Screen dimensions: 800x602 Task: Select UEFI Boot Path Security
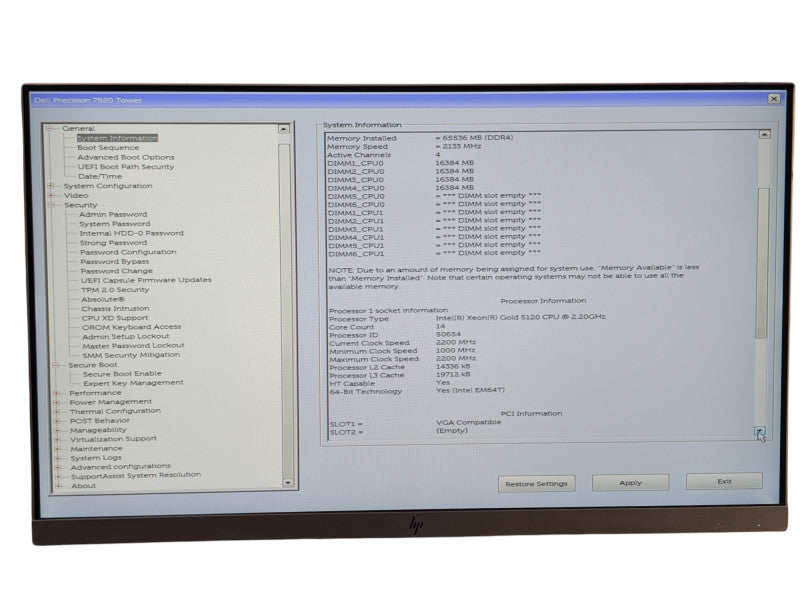pos(126,167)
